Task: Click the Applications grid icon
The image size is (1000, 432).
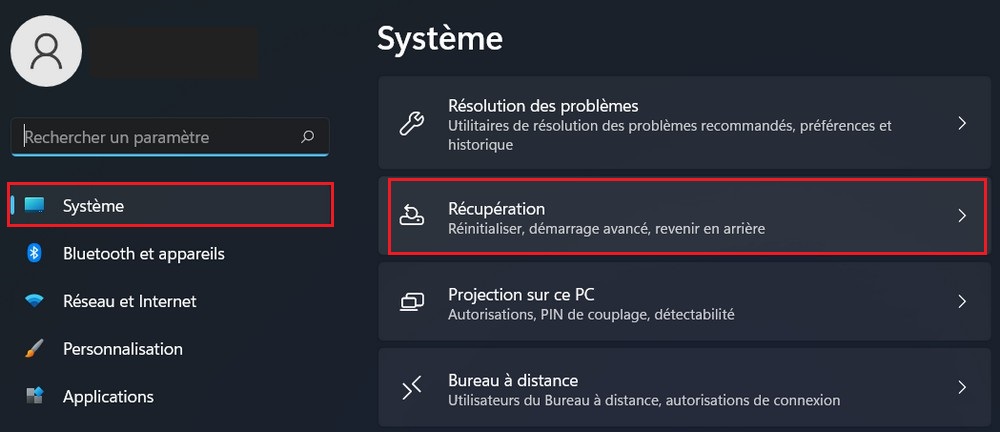Action: click(x=35, y=397)
